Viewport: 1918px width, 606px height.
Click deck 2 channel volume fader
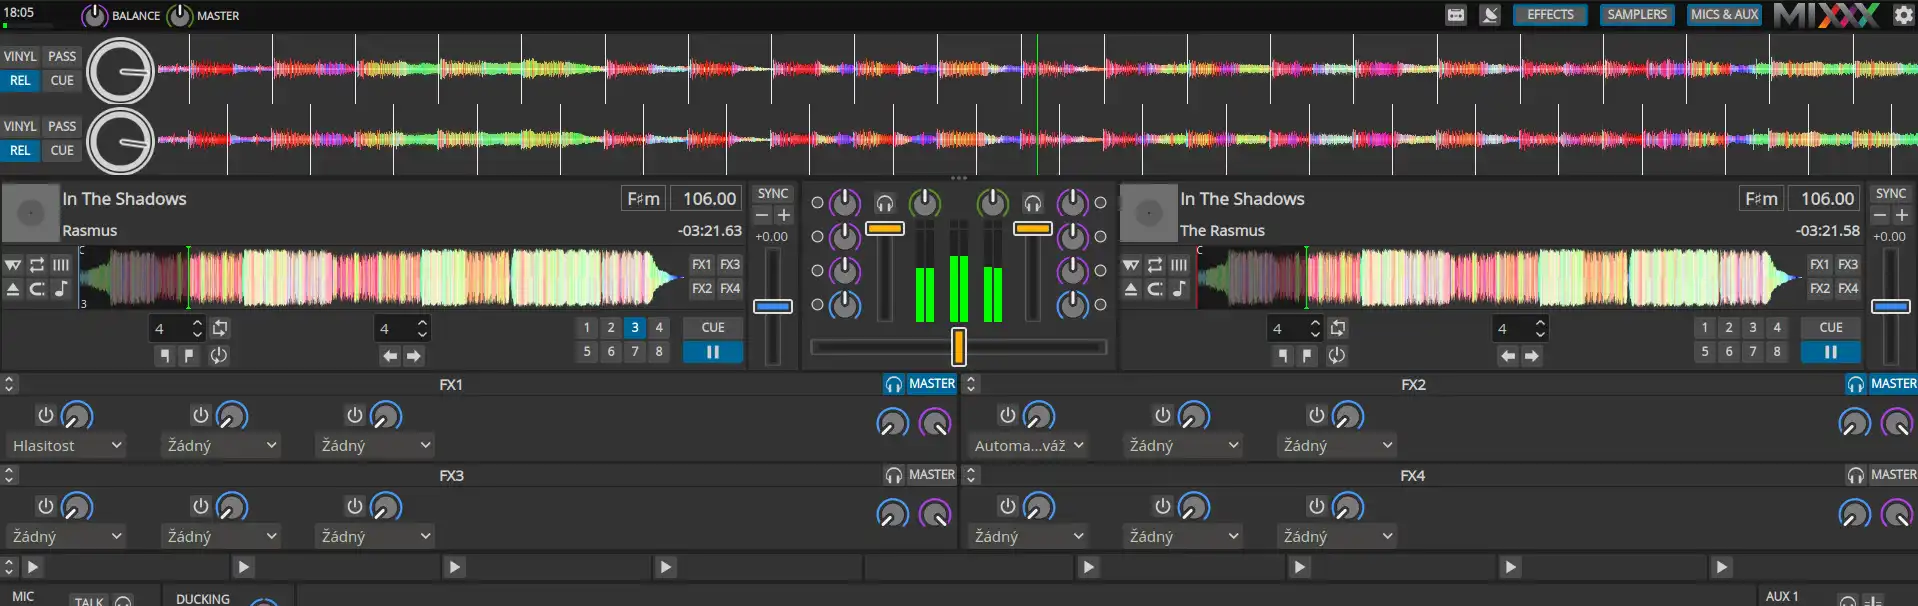coord(1033,229)
